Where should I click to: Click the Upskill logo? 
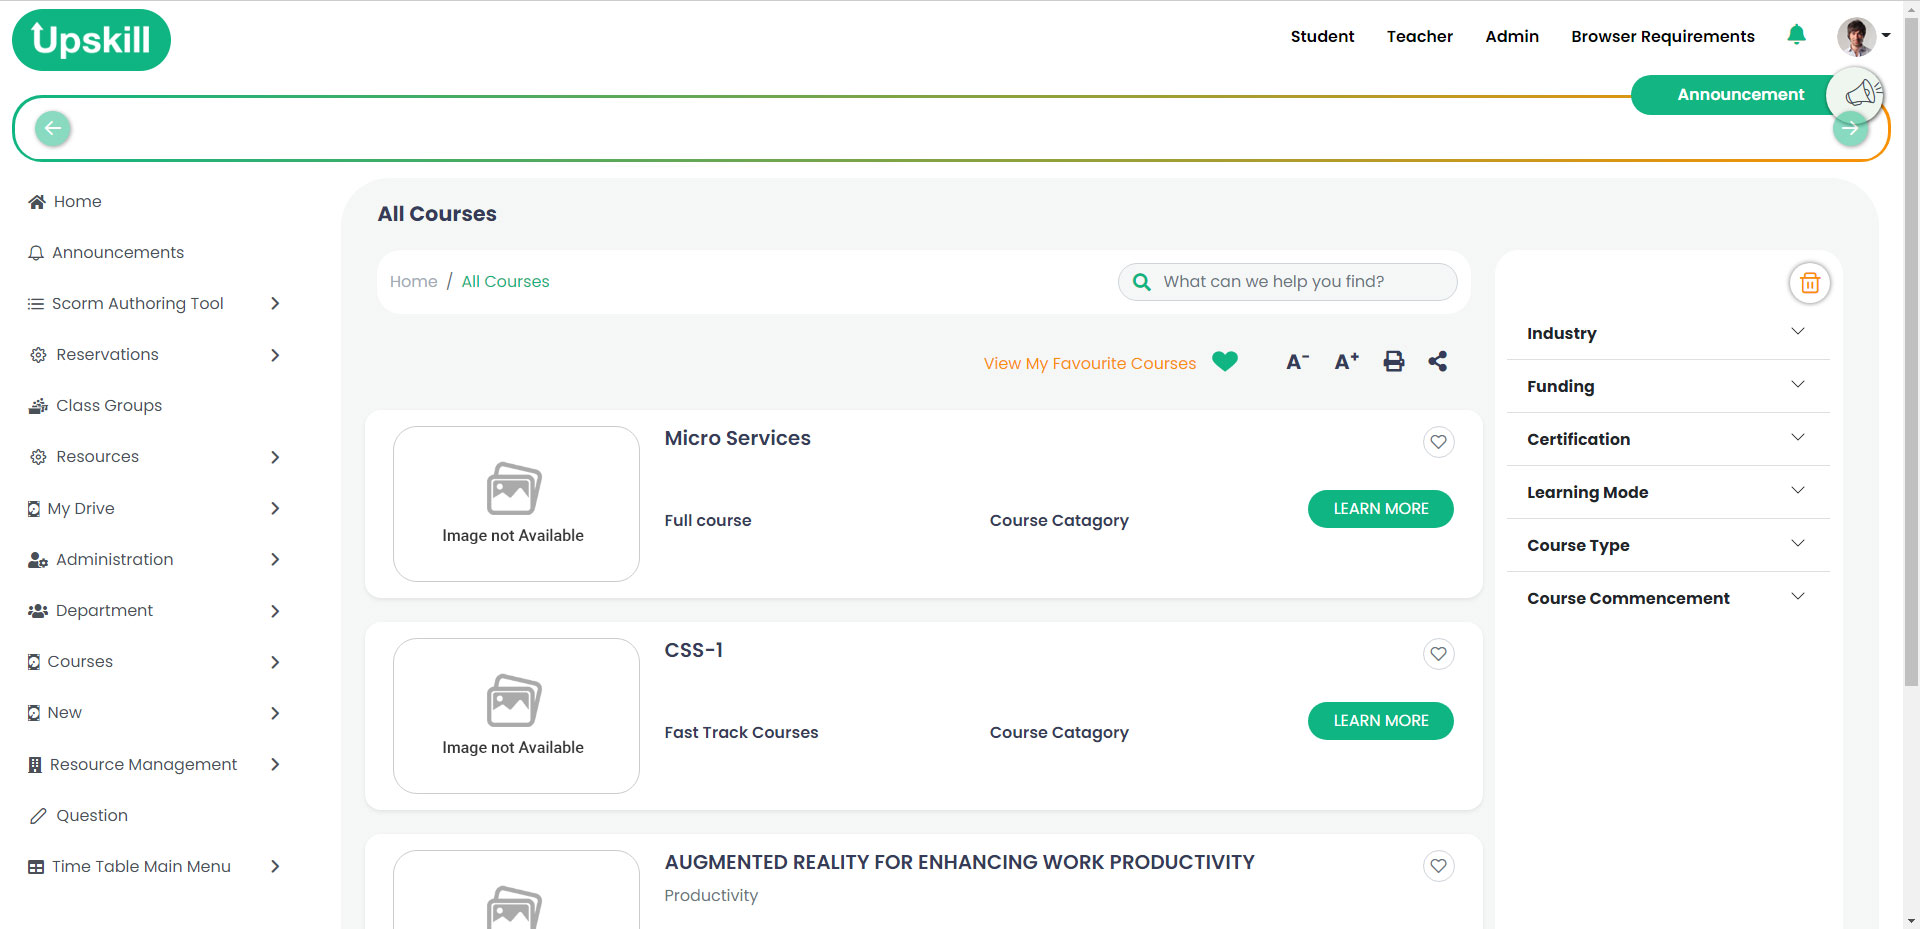[91, 40]
